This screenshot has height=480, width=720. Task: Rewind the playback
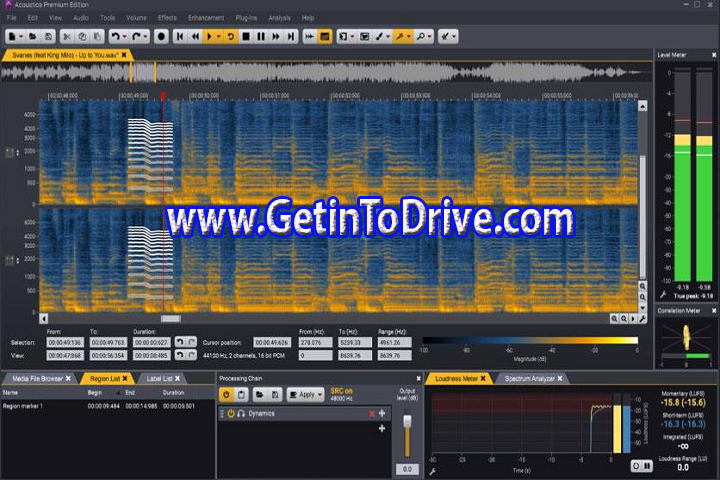click(x=196, y=36)
